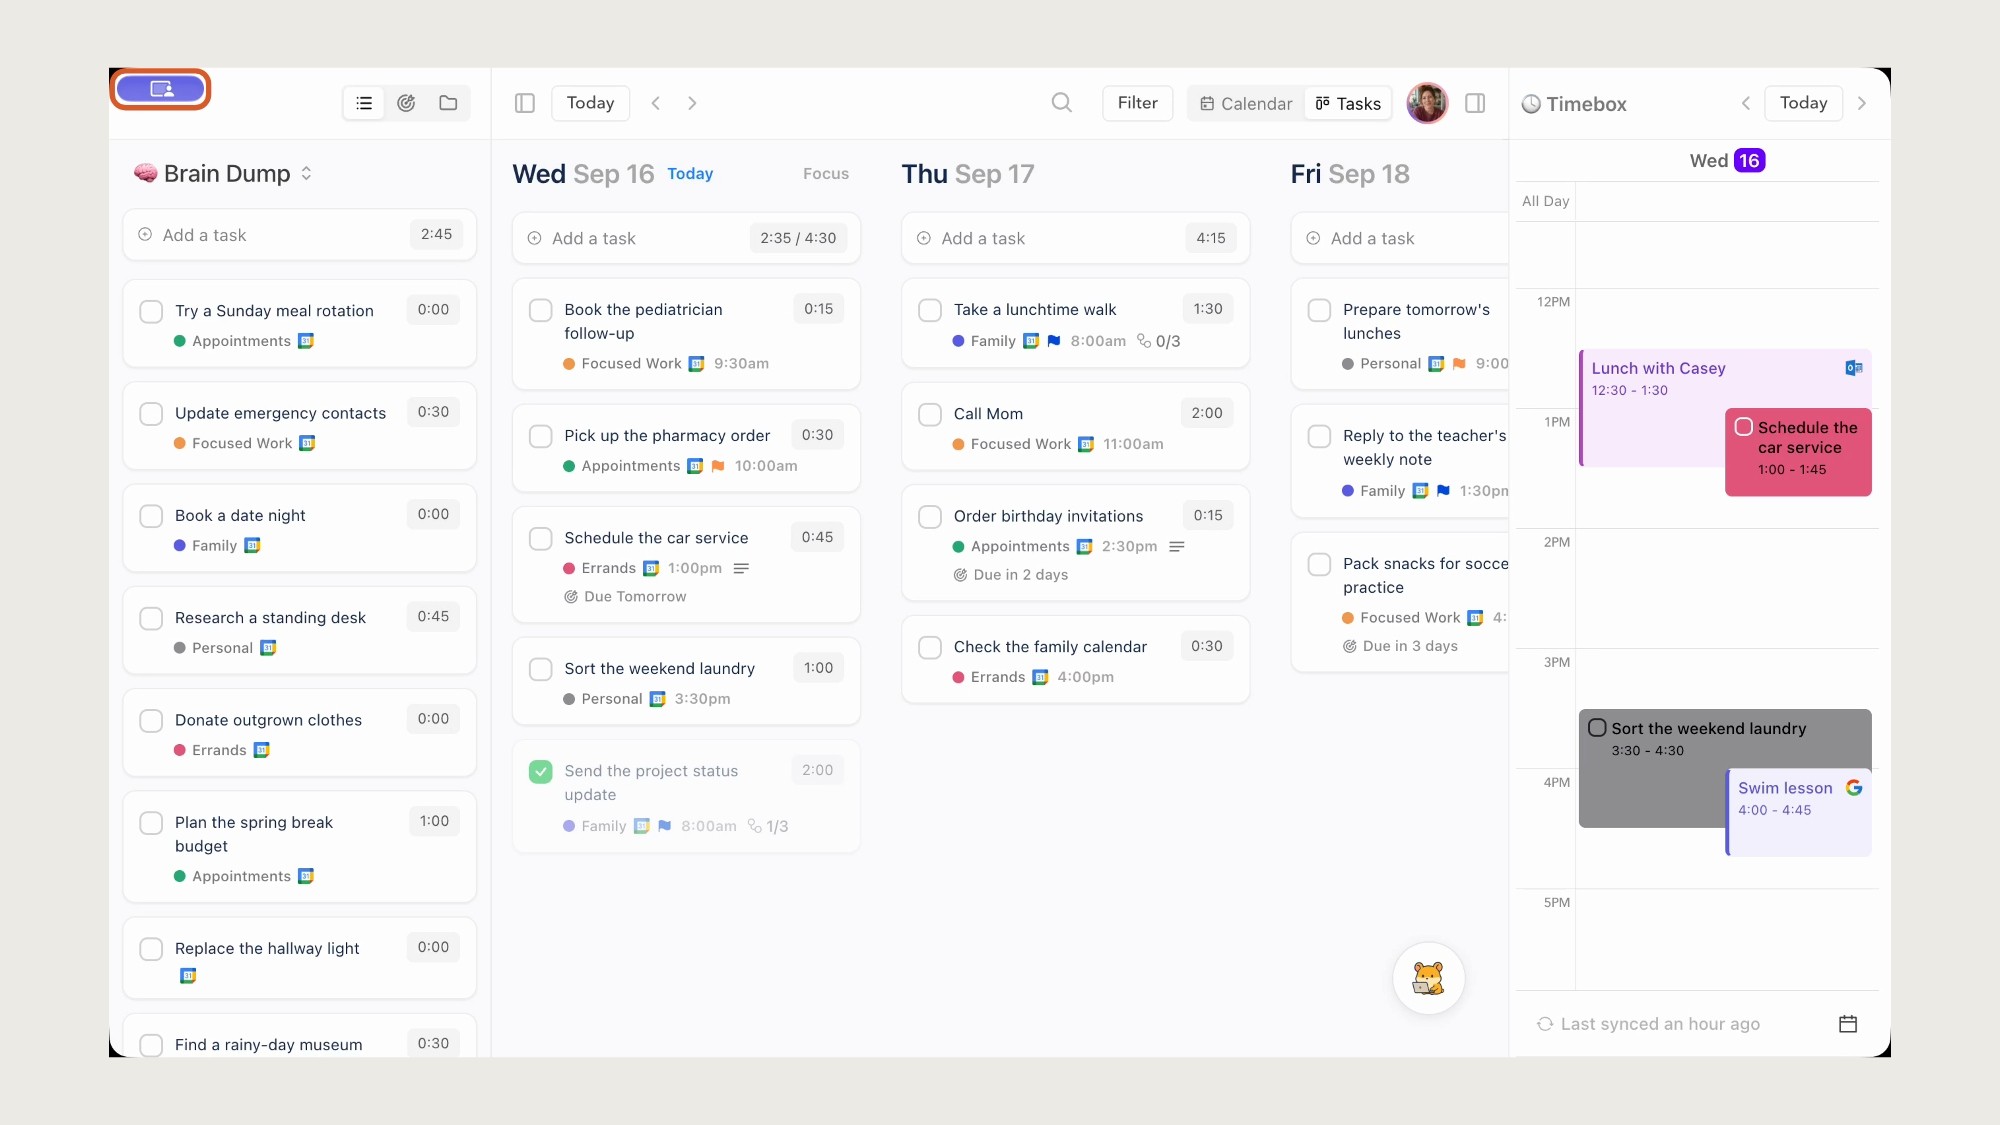Image resolution: width=2000 pixels, height=1125 pixels.
Task: Open the hamster assistant icon
Action: 1428,978
